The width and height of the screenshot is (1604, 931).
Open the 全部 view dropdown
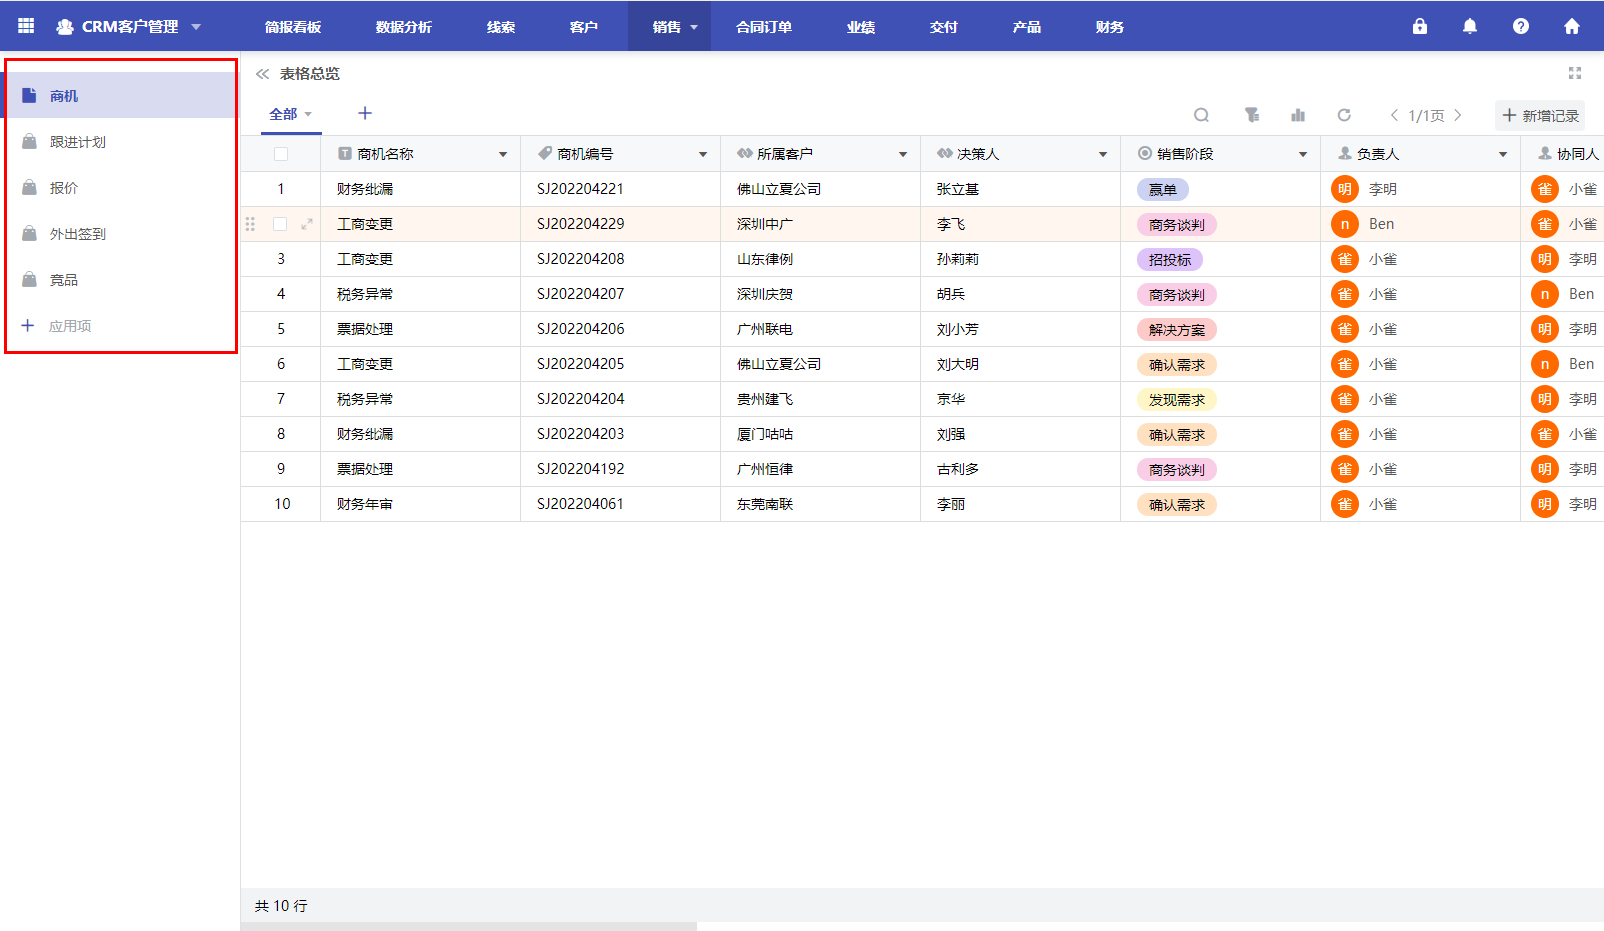pyautogui.click(x=289, y=113)
